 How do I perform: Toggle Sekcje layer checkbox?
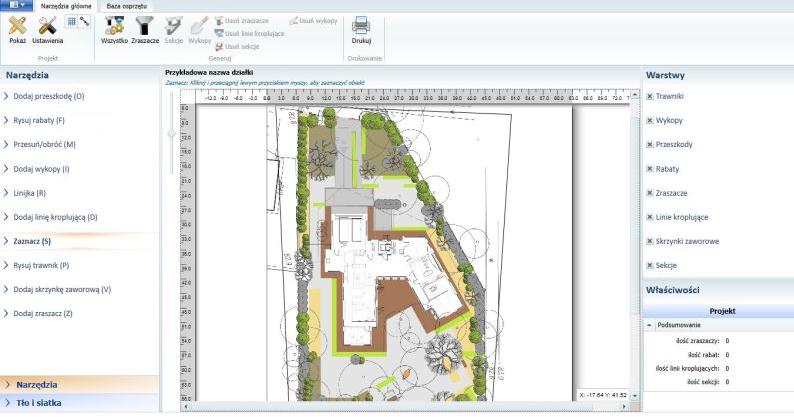pyautogui.click(x=650, y=265)
